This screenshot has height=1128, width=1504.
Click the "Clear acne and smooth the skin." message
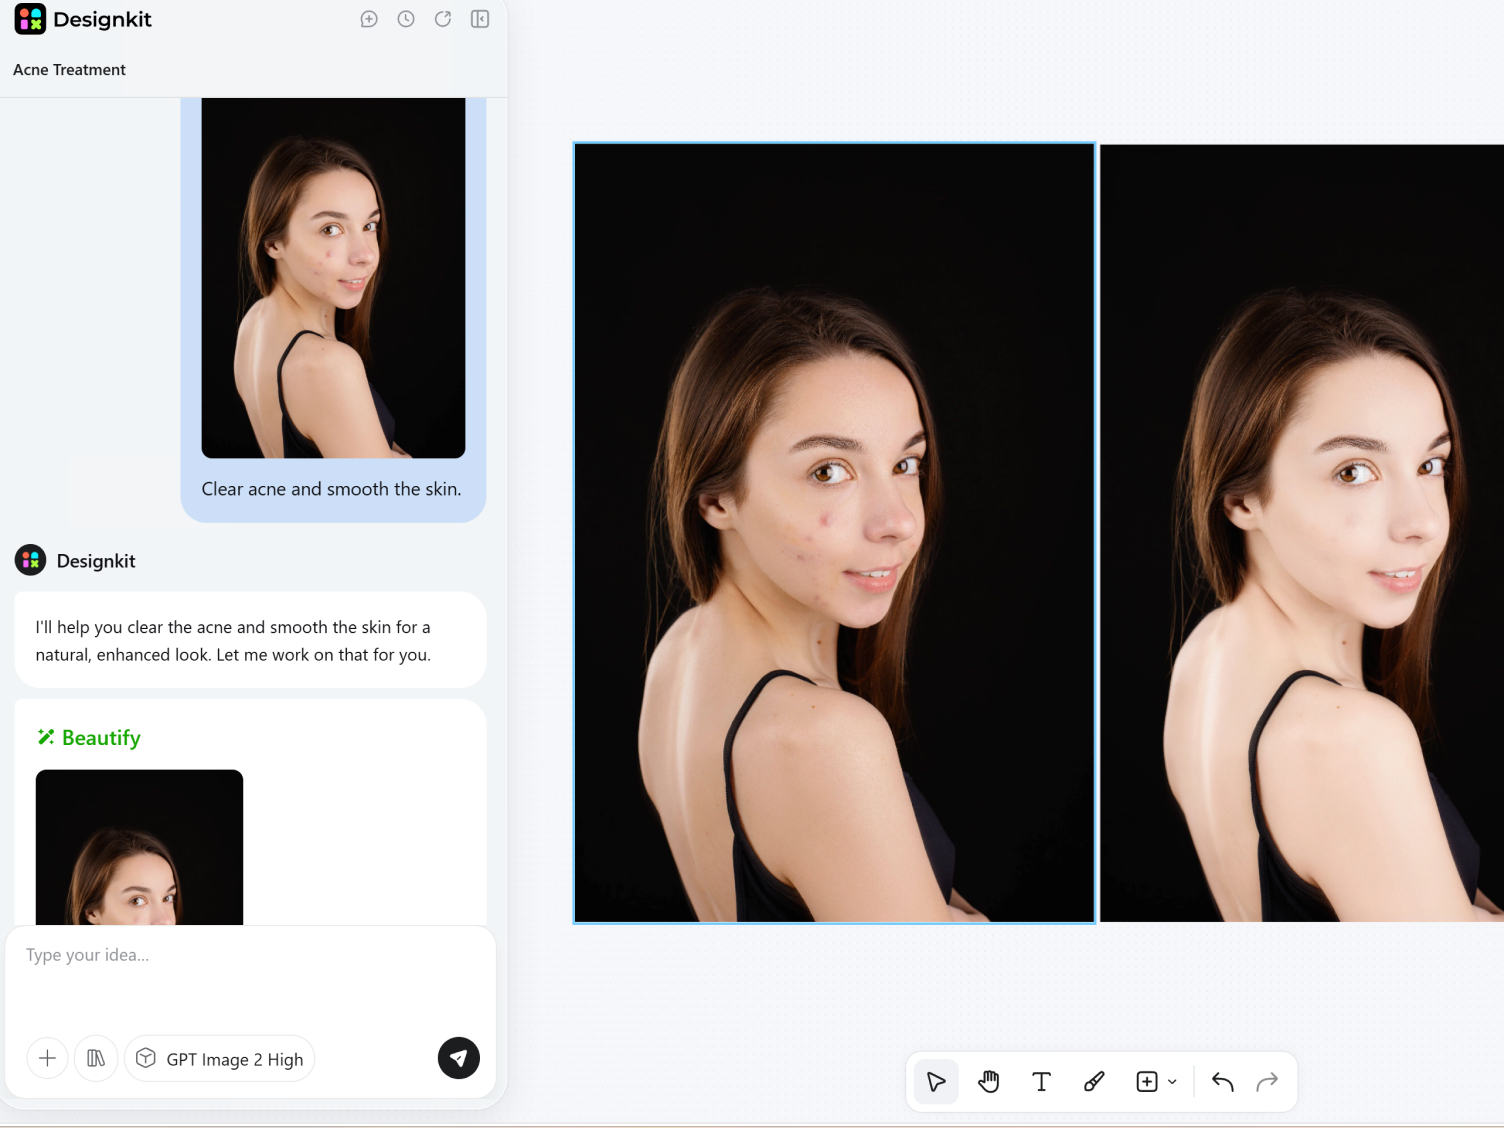[331, 489]
